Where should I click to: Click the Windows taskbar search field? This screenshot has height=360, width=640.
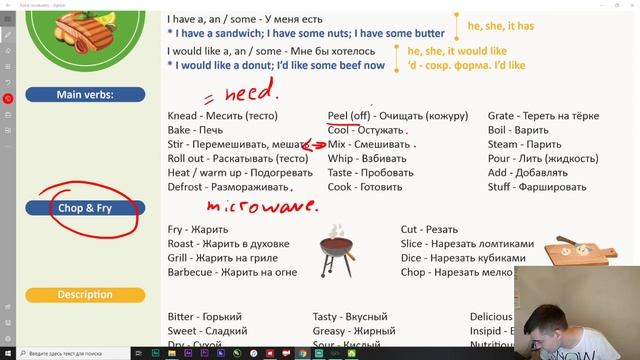(73, 353)
